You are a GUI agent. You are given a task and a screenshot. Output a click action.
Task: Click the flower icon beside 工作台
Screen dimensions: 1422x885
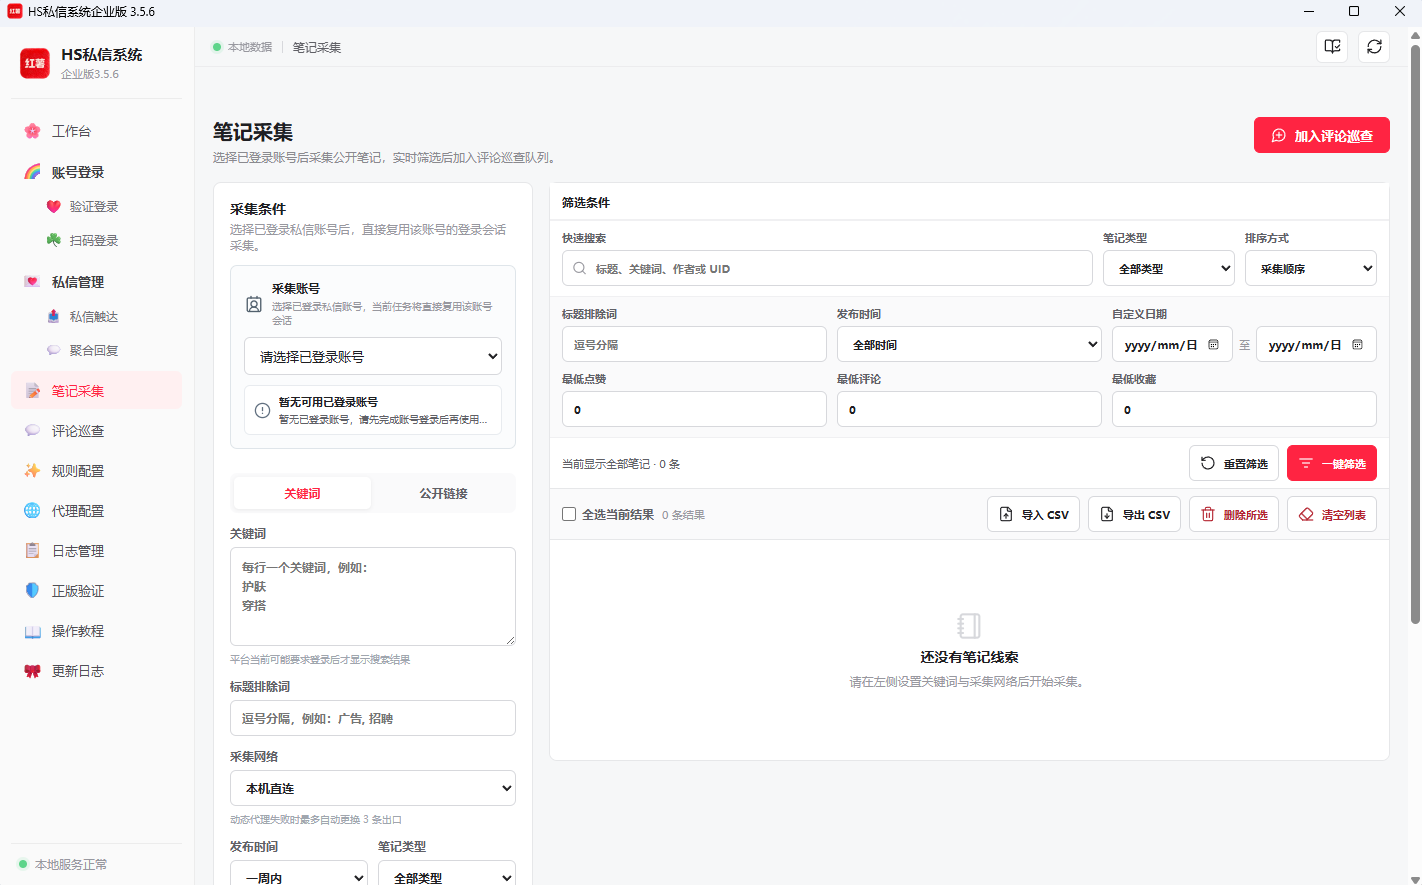tap(32, 131)
